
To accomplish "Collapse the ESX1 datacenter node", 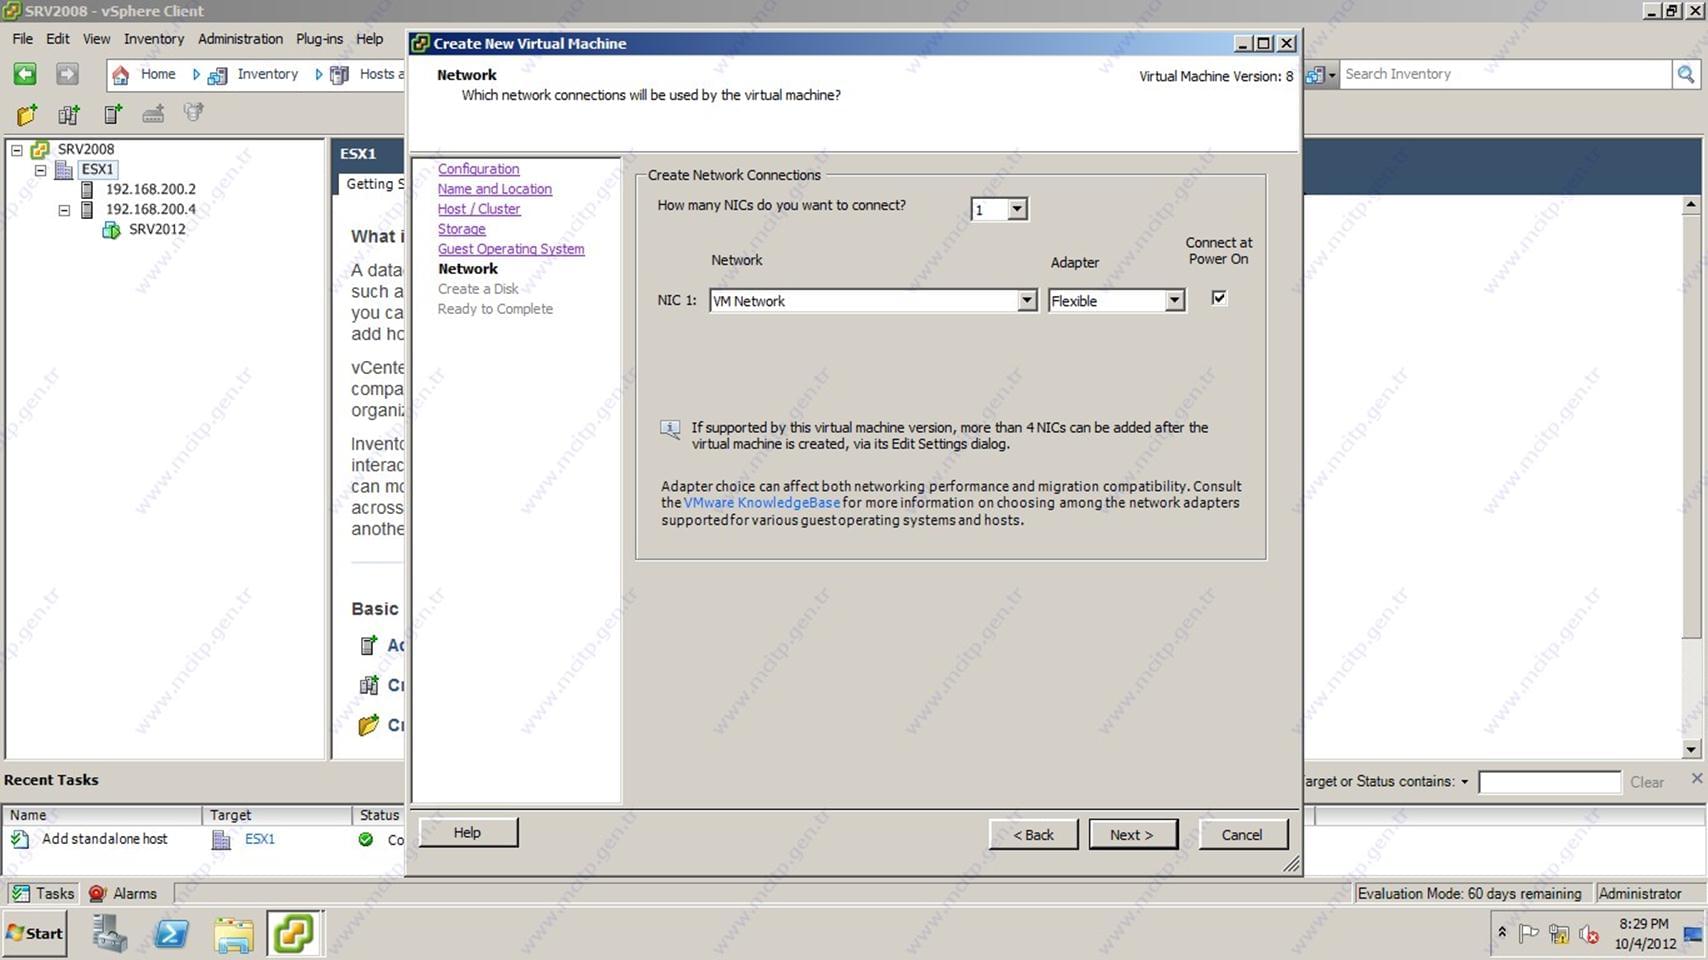I will 40,170.
